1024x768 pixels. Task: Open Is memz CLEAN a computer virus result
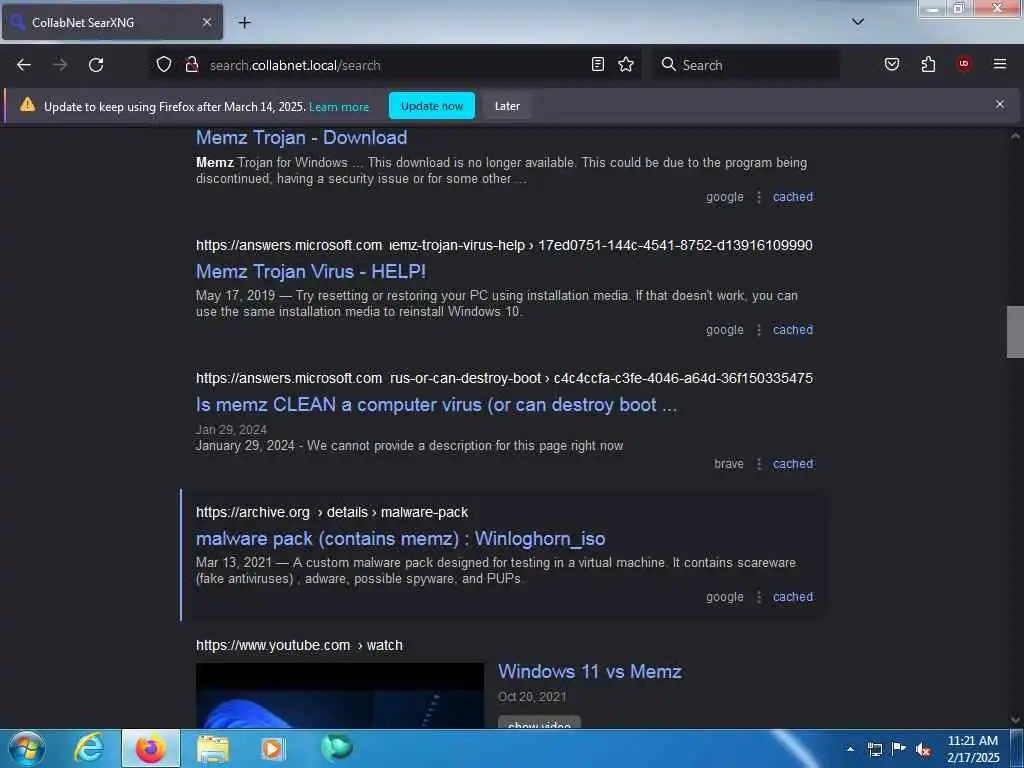pyautogui.click(x=436, y=405)
